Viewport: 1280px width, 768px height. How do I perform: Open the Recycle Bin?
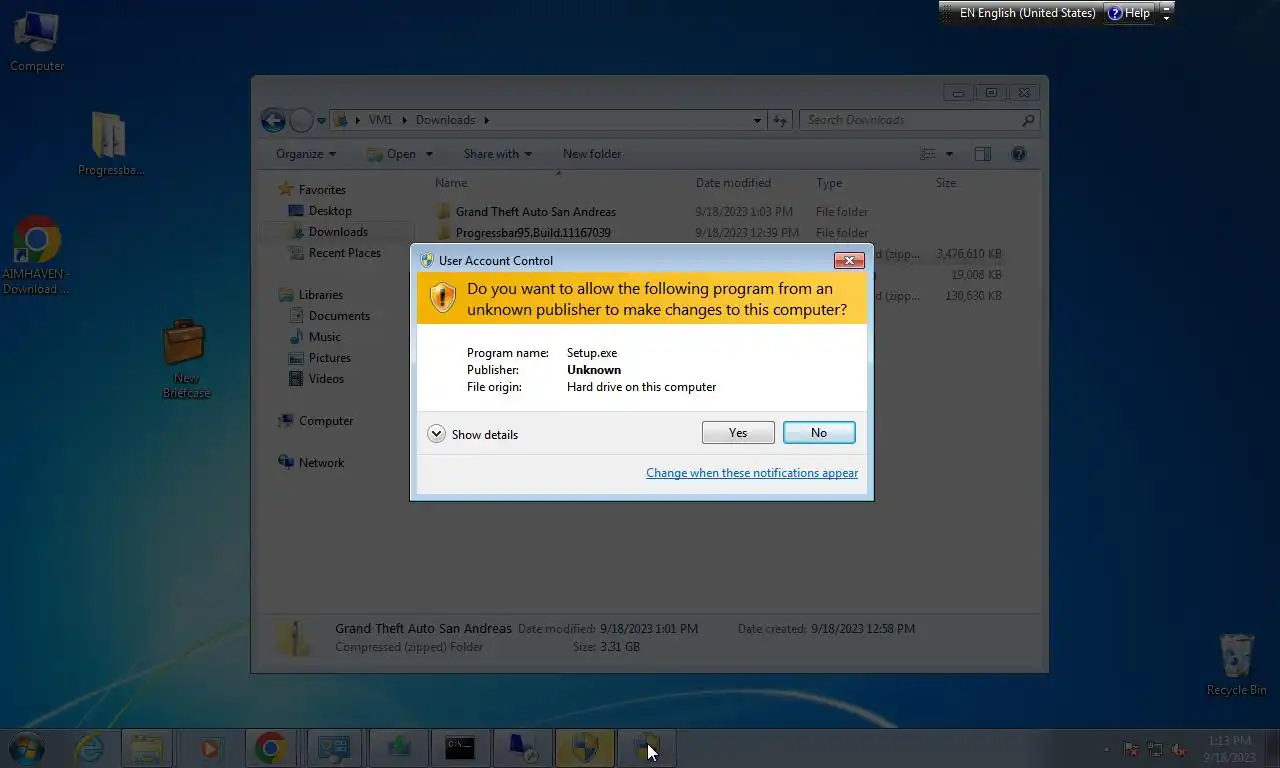click(x=1237, y=664)
